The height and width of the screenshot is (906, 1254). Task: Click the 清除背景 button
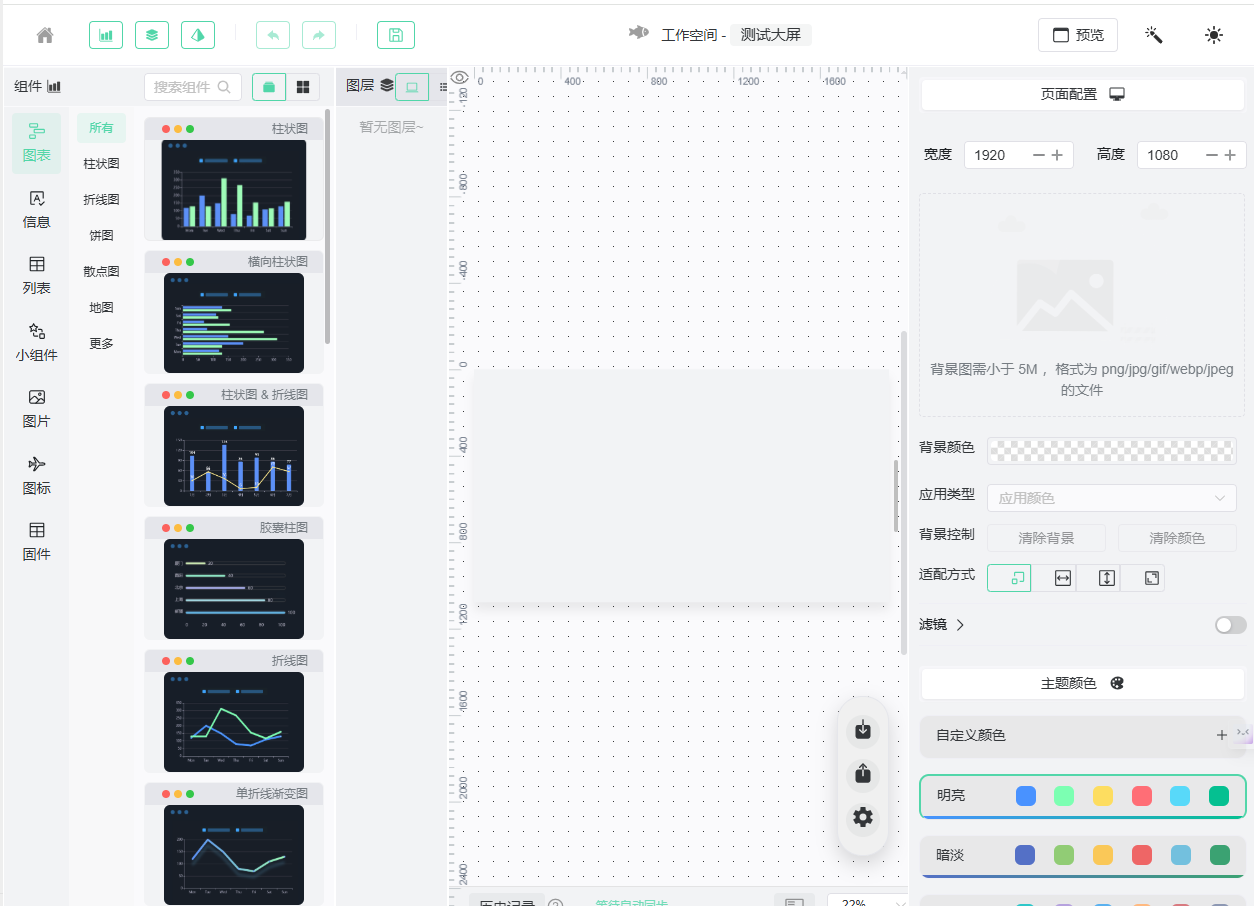(1046, 538)
